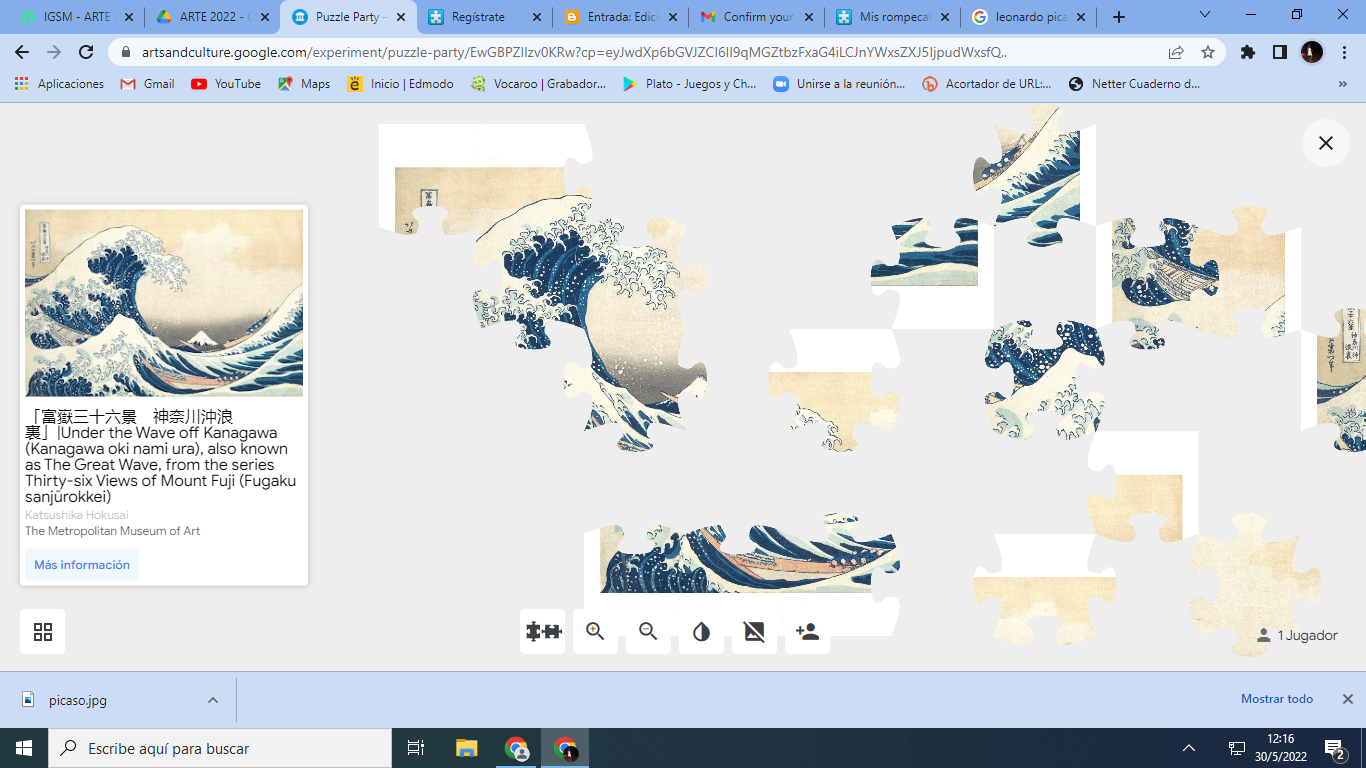
Task: Toggle the browser side panel icon
Action: click(x=1279, y=52)
